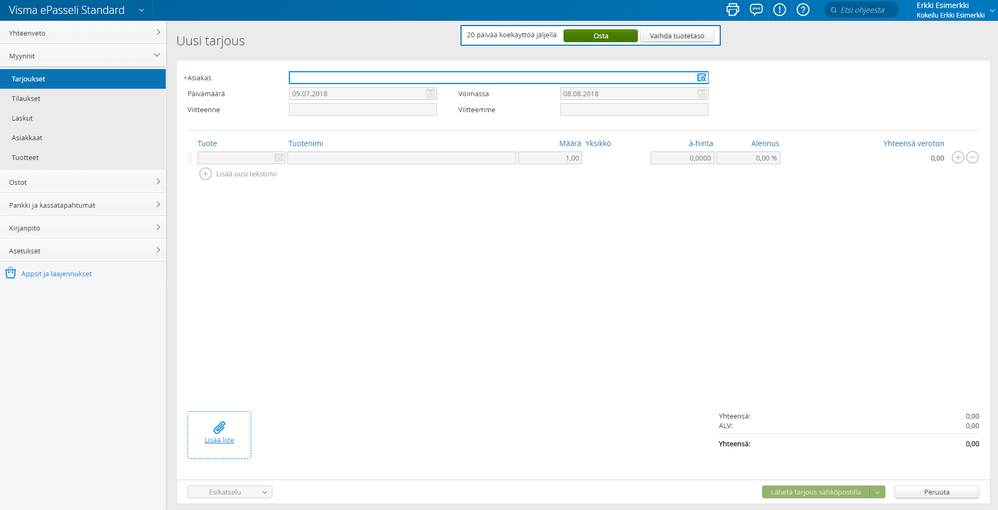The image size is (998, 510).
Task: Expand the Ostot sidebar section
Action: tap(83, 182)
